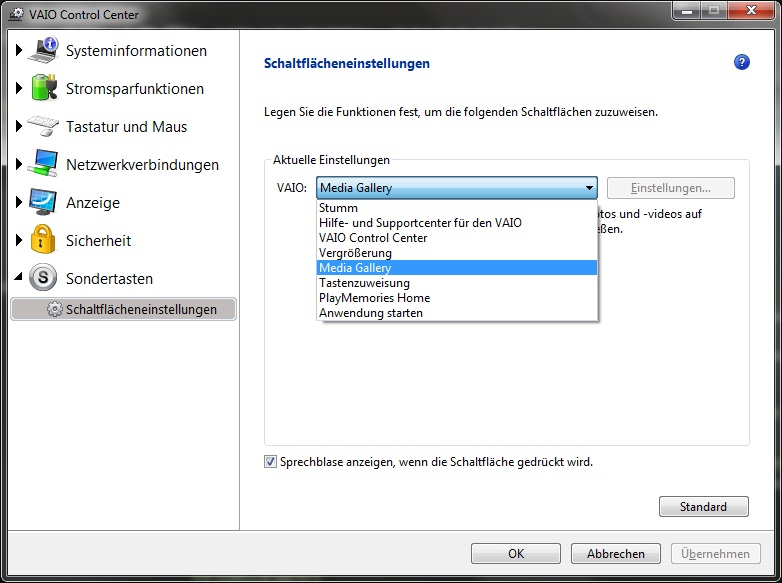Click the OK button
This screenshot has height=583, width=782.
pos(516,554)
